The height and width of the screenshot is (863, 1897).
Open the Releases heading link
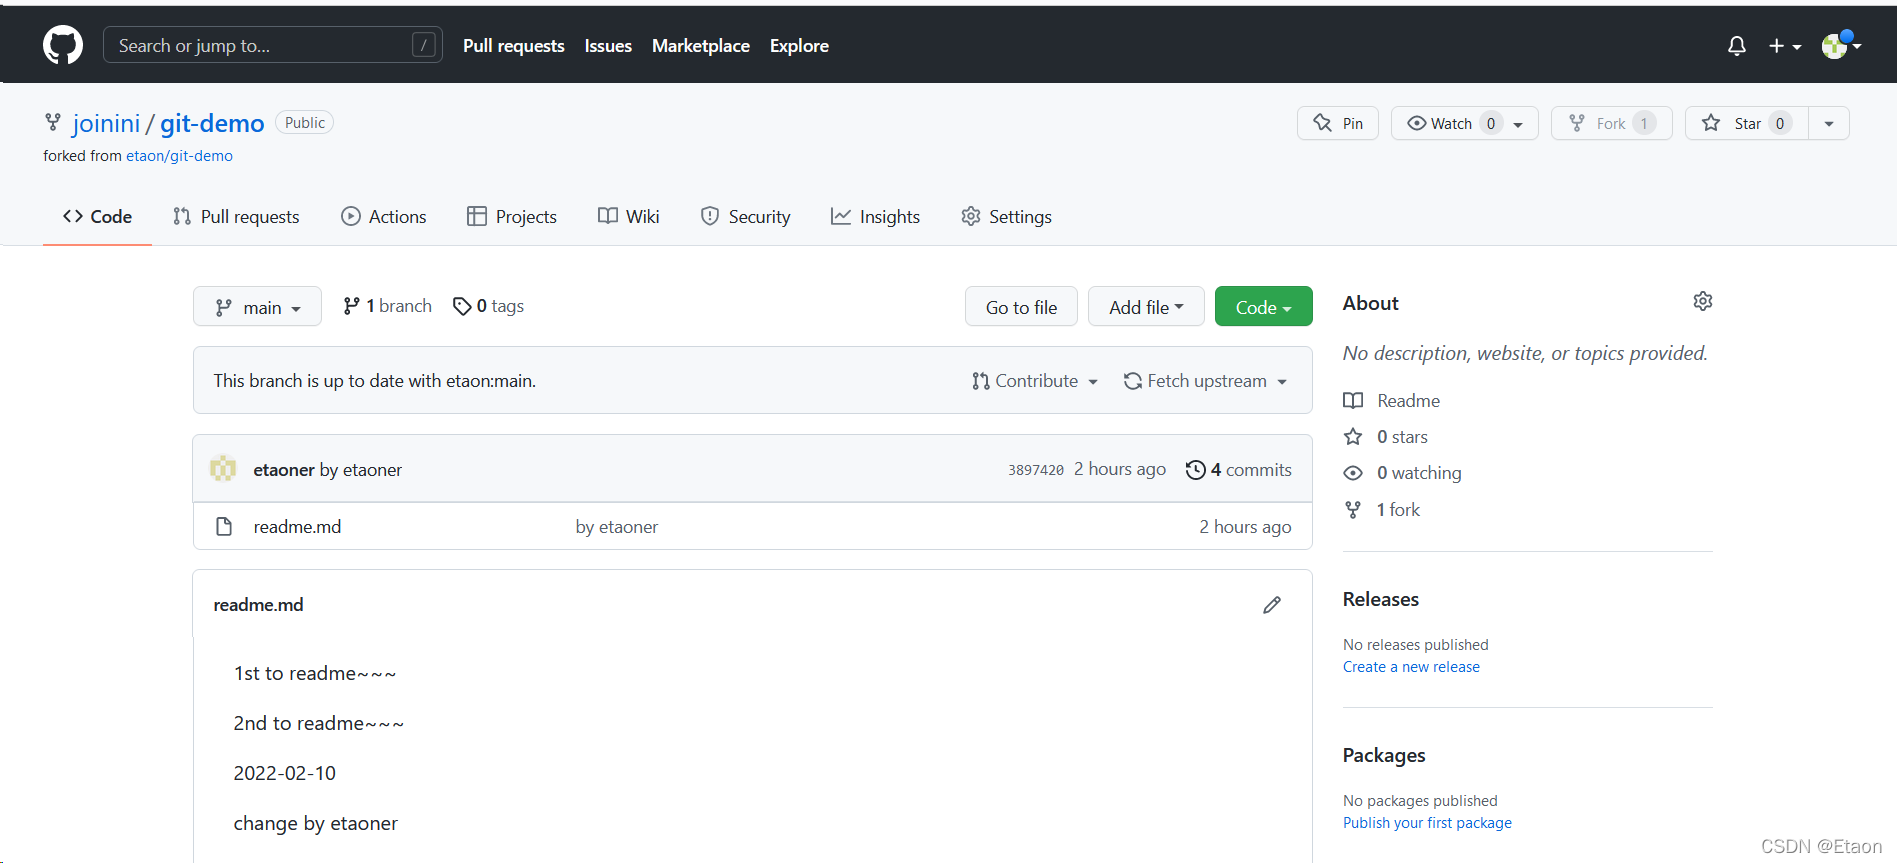pyautogui.click(x=1381, y=599)
